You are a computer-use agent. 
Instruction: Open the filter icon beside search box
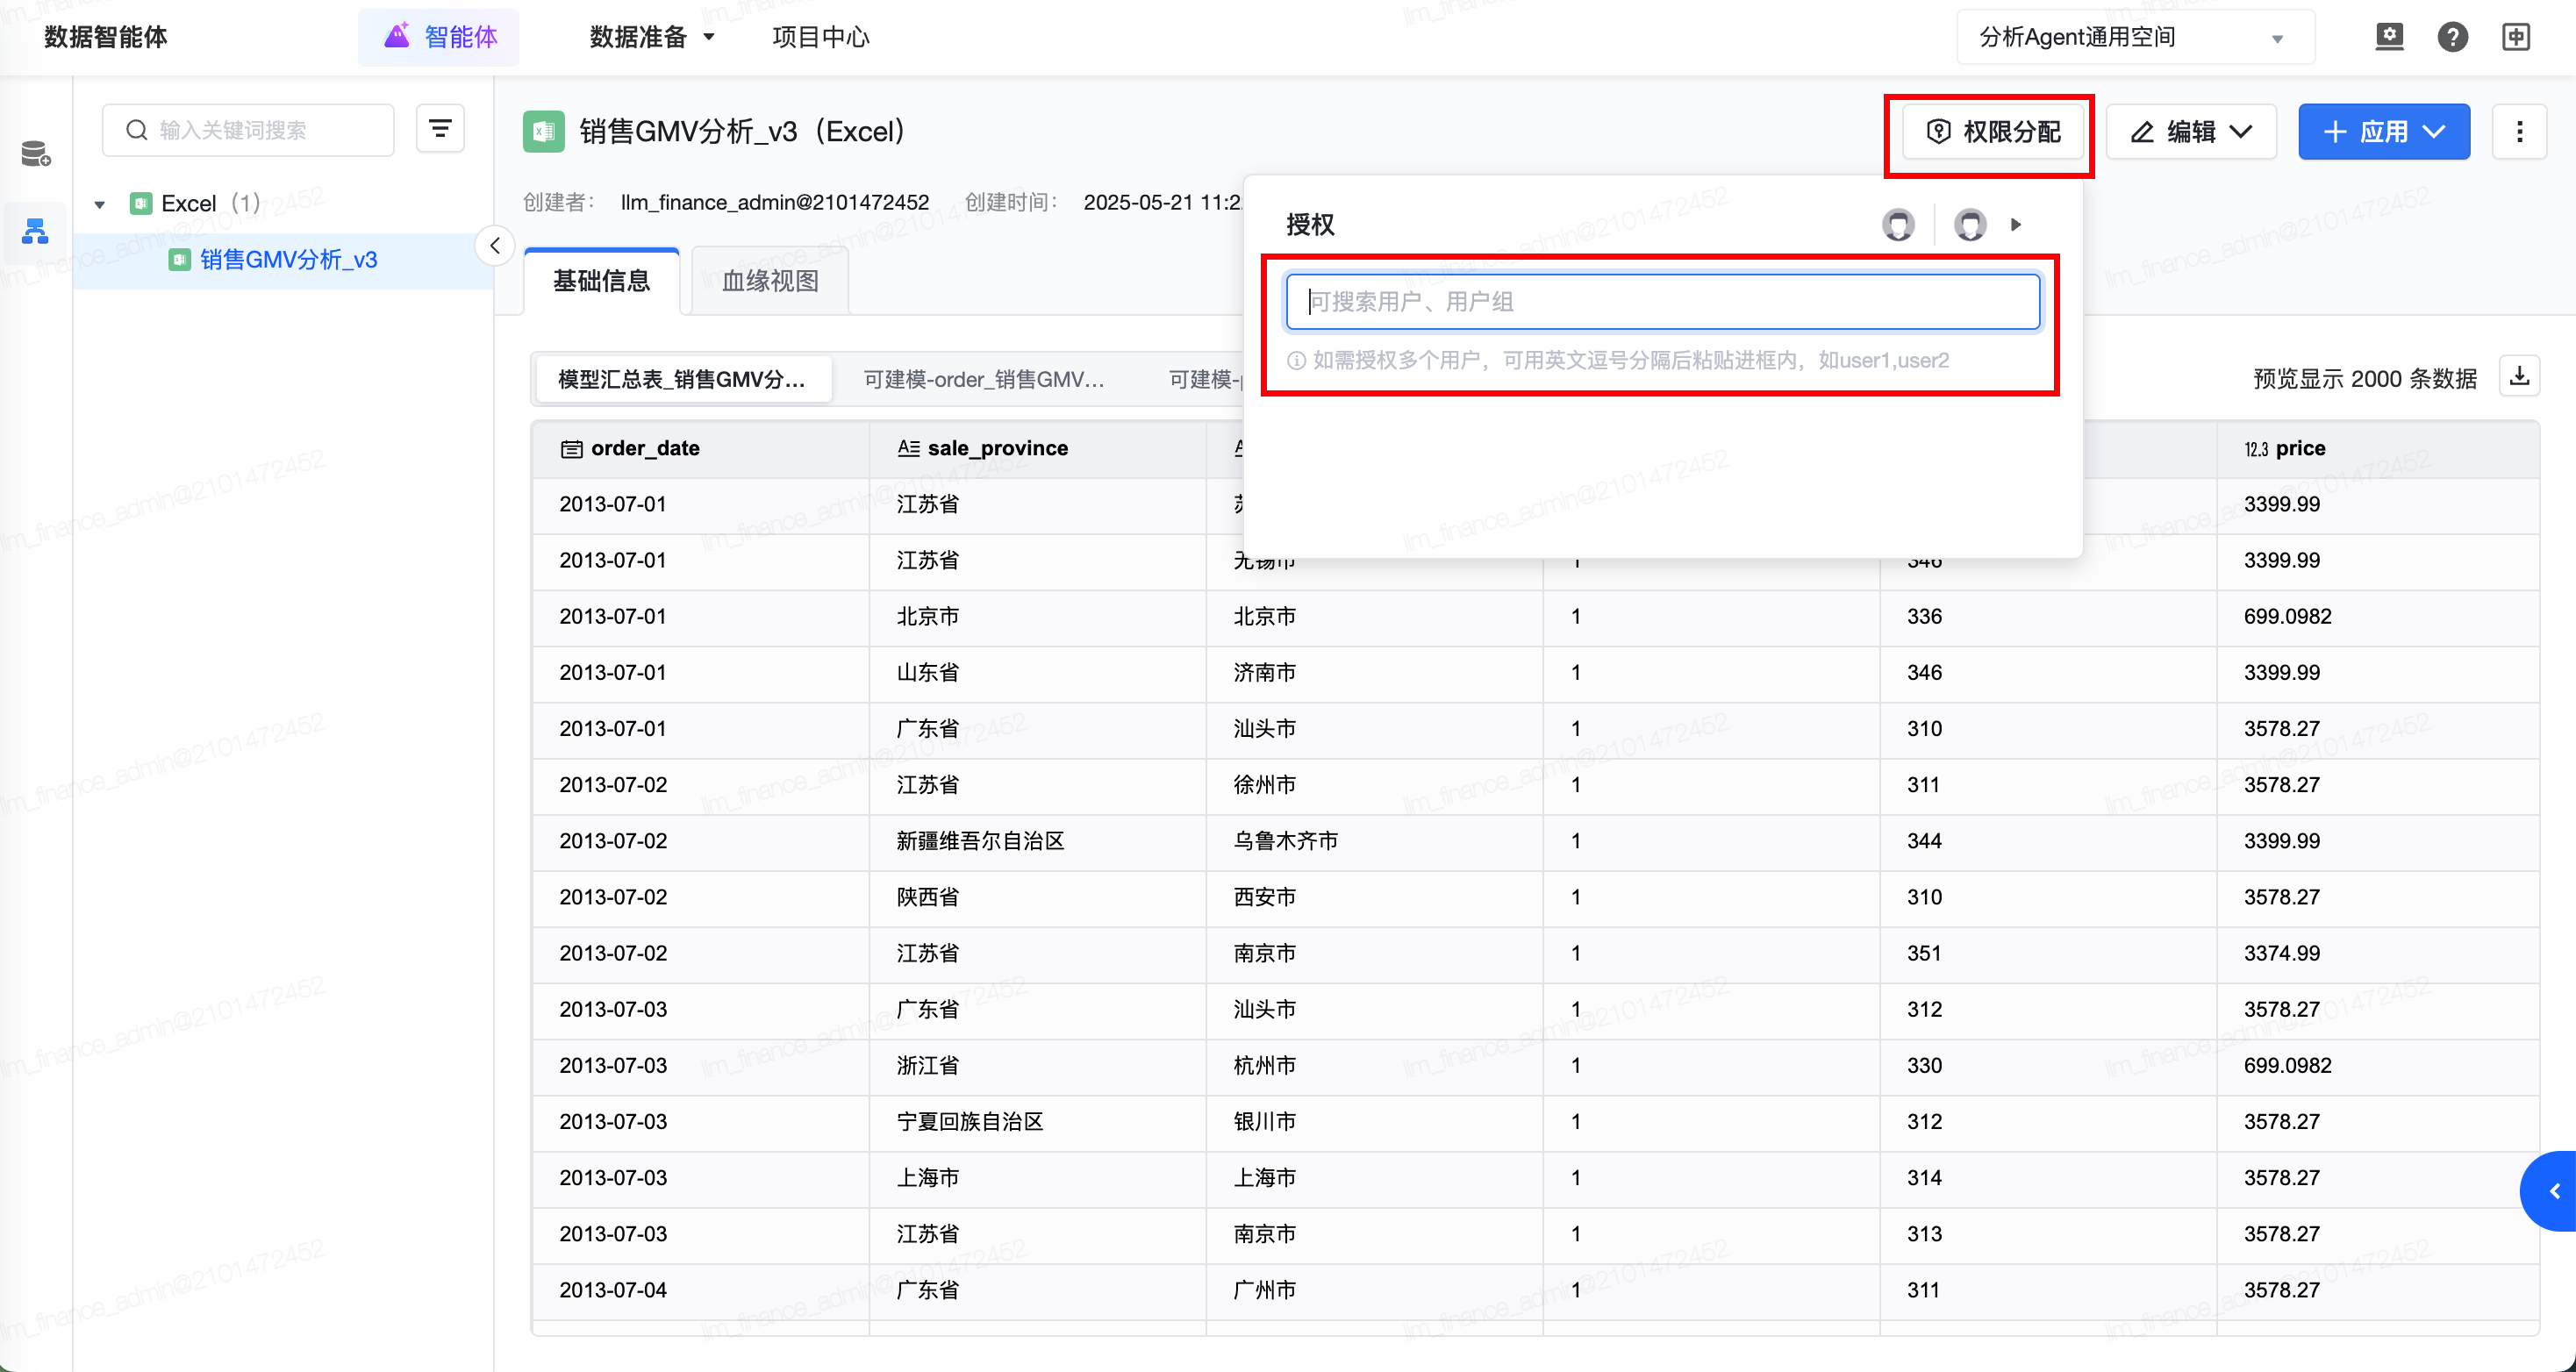[x=440, y=129]
